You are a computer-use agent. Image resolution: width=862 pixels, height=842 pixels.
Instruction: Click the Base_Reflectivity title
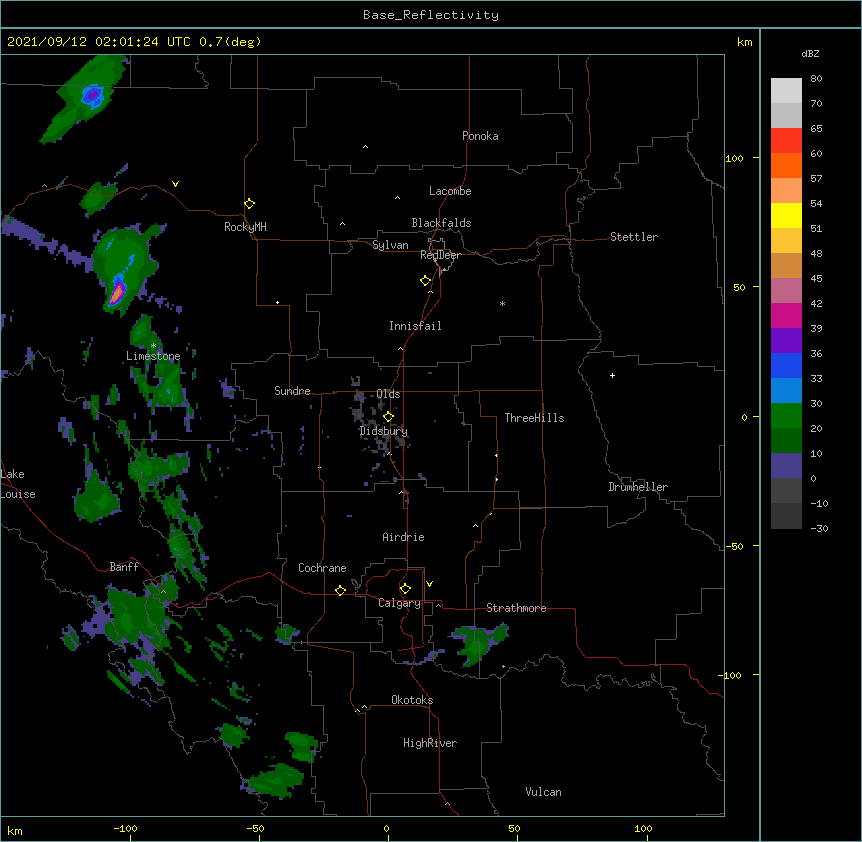click(x=431, y=15)
